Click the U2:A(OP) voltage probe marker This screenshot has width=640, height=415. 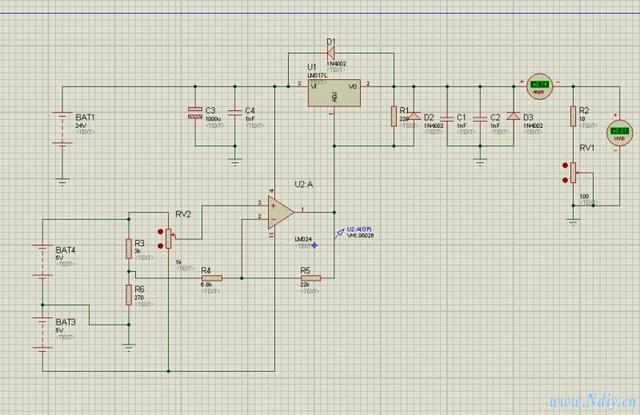(339, 233)
